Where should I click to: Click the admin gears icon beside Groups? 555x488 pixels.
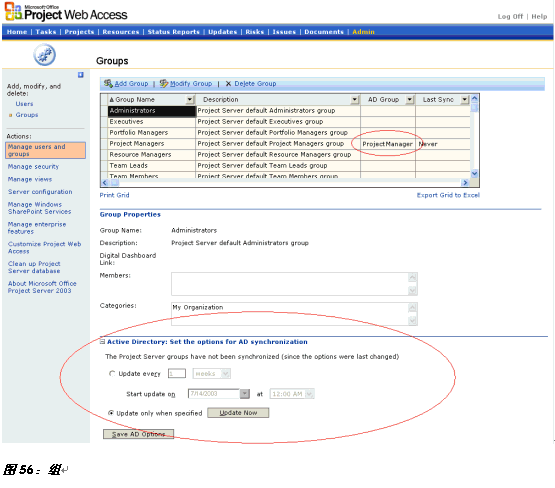45,55
